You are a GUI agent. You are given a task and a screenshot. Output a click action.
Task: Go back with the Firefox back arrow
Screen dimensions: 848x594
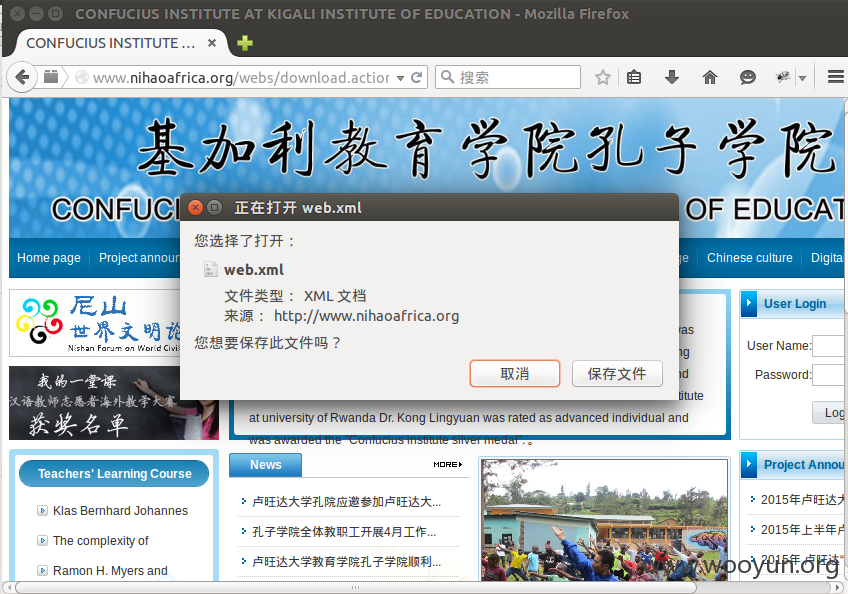22,77
